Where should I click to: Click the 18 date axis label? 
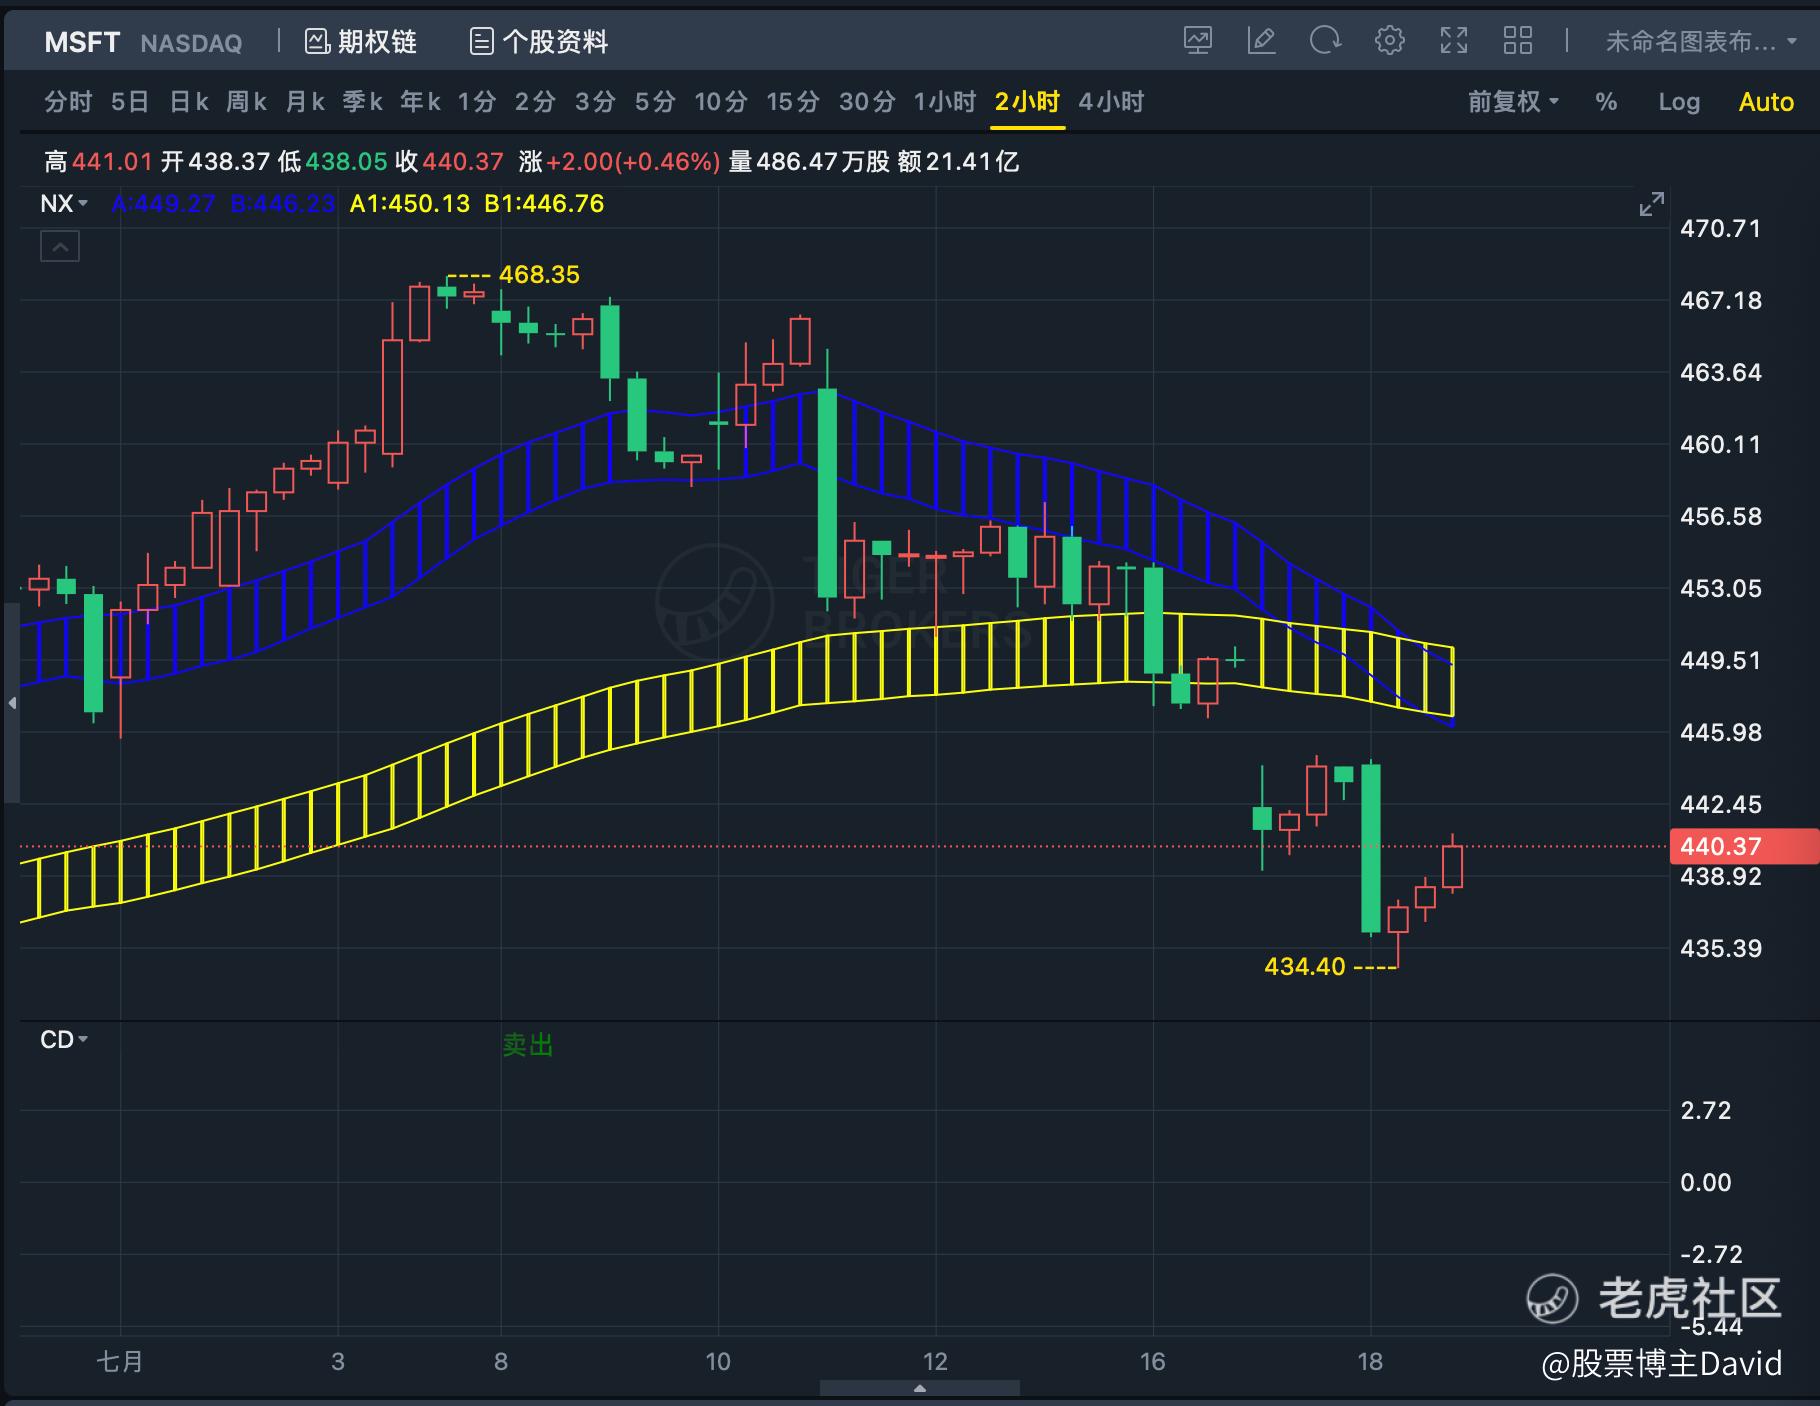coord(1370,1361)
